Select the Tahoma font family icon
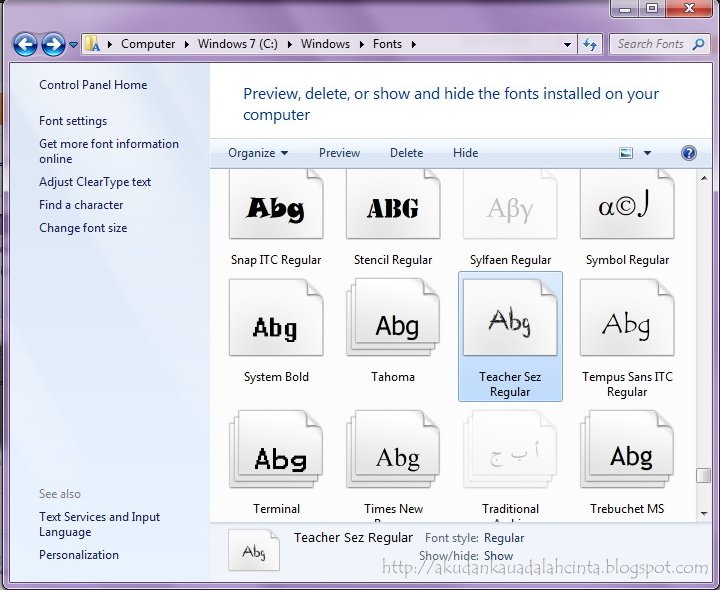Screen dimensions: 720x590 [x=393, y=320]
